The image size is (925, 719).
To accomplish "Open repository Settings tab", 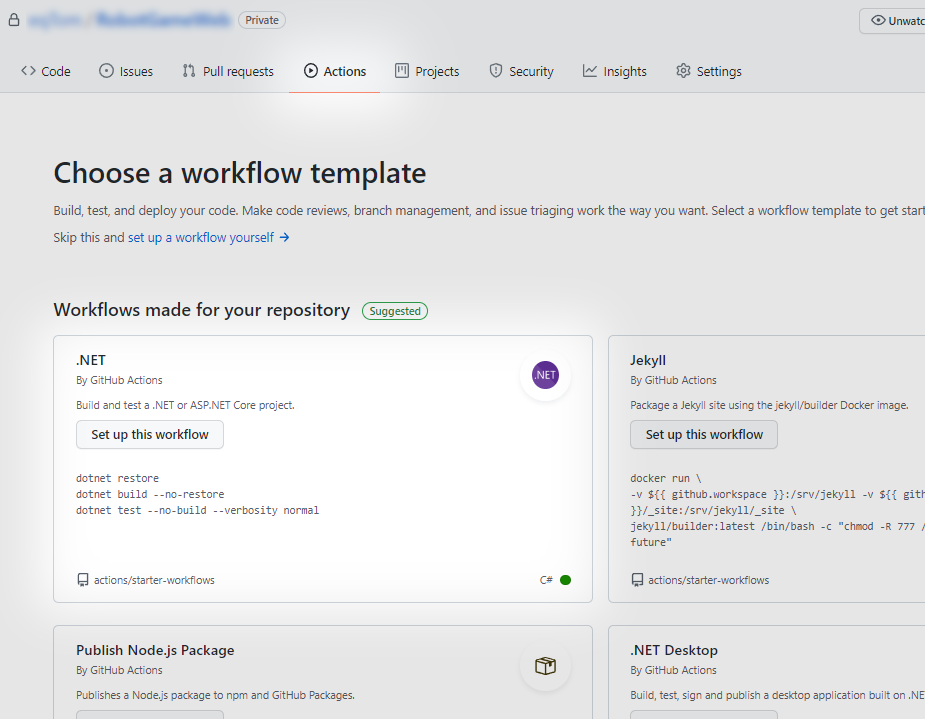I will click(709, 71).
